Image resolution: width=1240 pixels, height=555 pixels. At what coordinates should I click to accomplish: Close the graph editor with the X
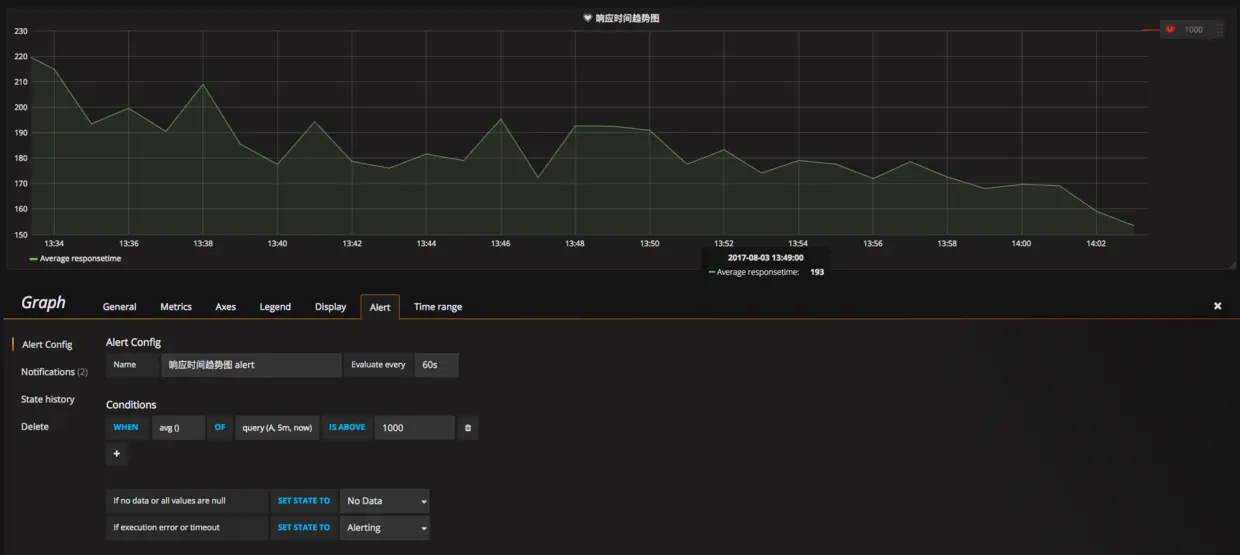coord(1217,306)
